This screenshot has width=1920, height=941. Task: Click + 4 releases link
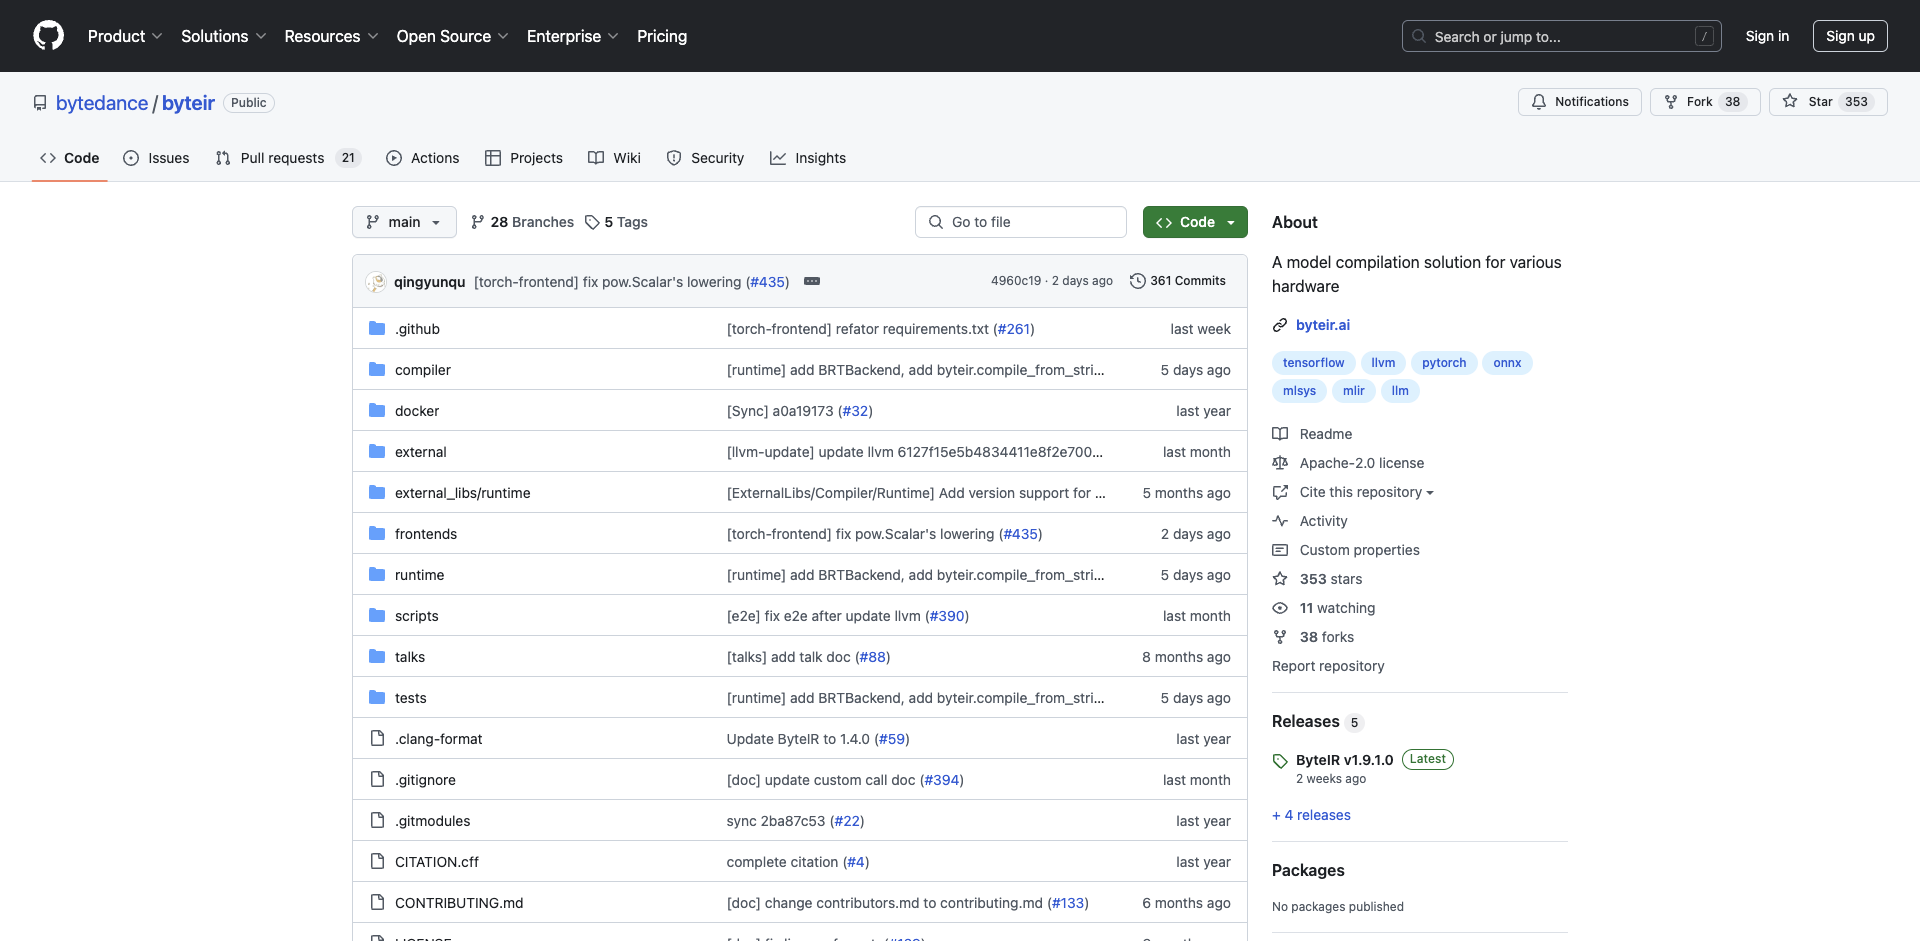pyautogui.click(x=1311, y=815)
